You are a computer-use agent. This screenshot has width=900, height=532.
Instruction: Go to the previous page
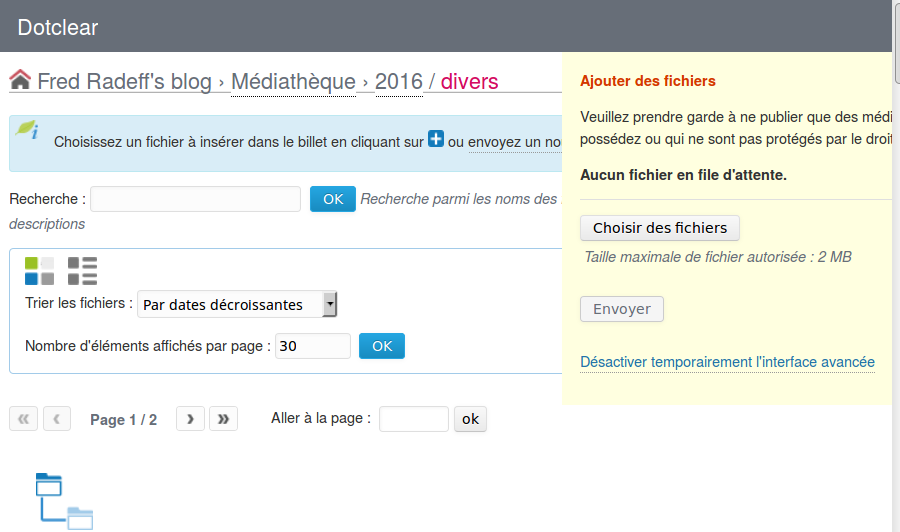tap(57, 418)
